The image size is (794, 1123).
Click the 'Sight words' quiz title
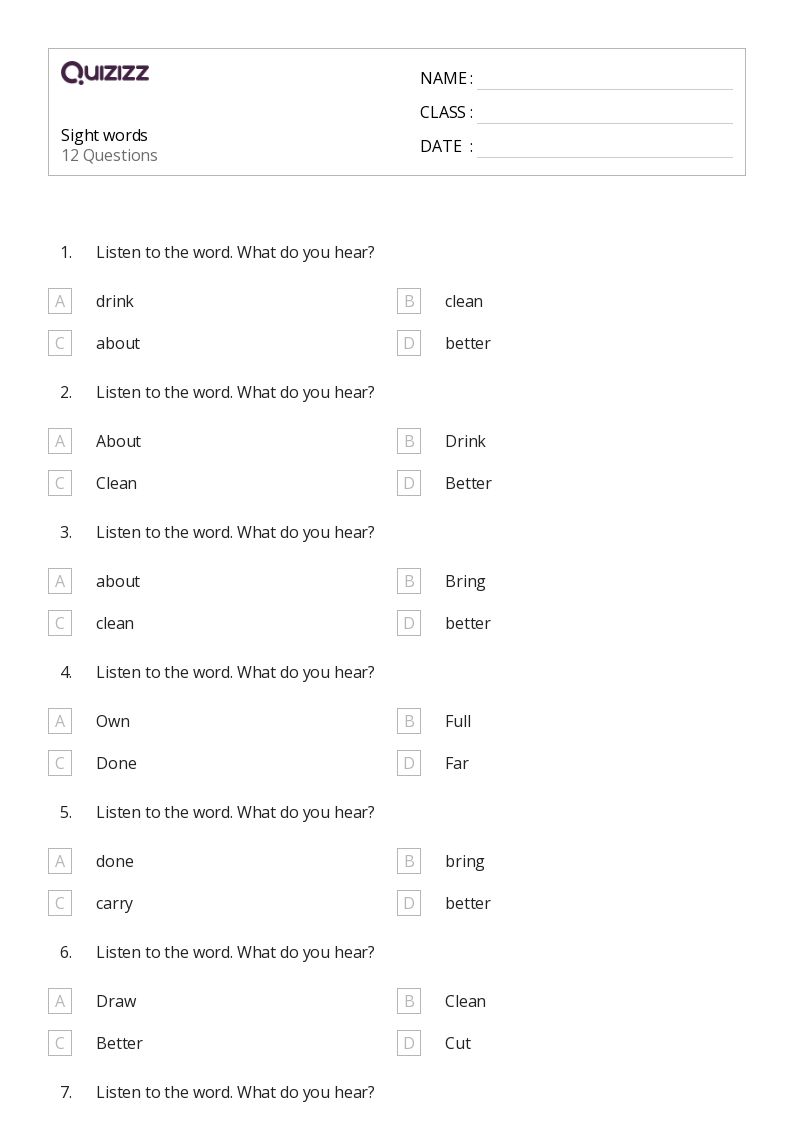click(105, 135)
